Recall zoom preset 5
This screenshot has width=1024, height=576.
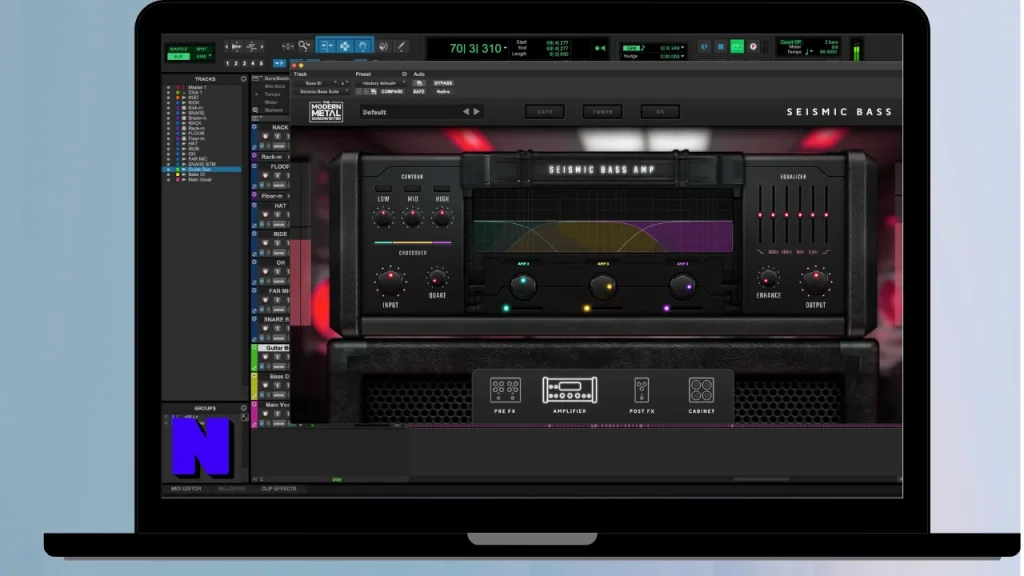[x=261, y=63]
